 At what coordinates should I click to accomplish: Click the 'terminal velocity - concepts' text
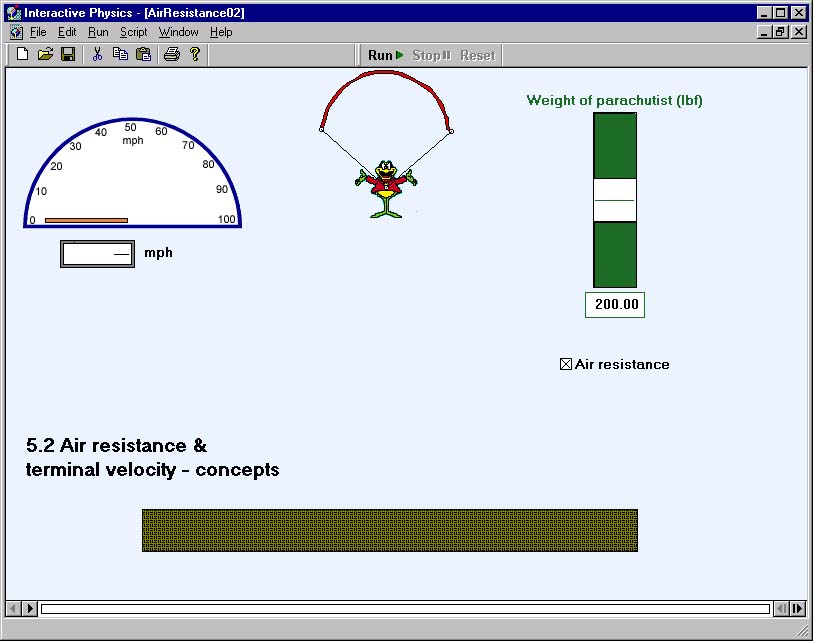tap(152, 470)
